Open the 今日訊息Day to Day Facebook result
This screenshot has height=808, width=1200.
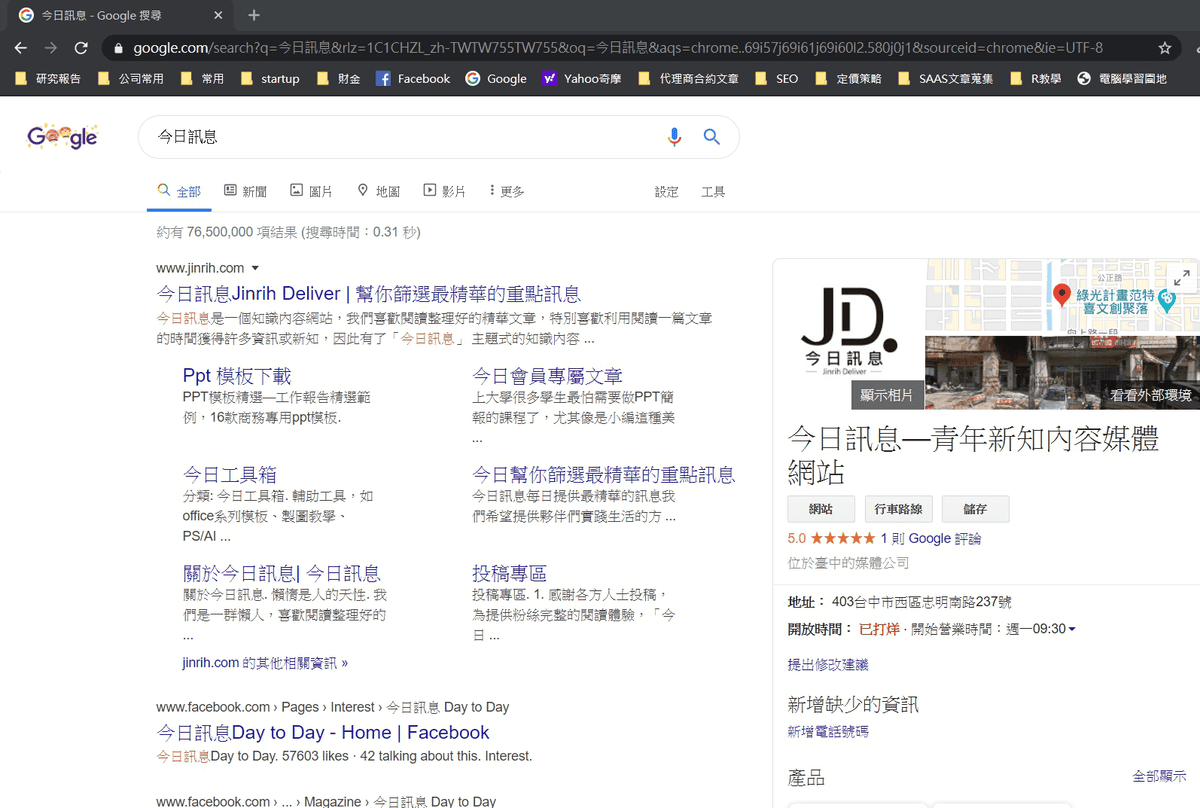pyautogui.click(x=323, y=732)
